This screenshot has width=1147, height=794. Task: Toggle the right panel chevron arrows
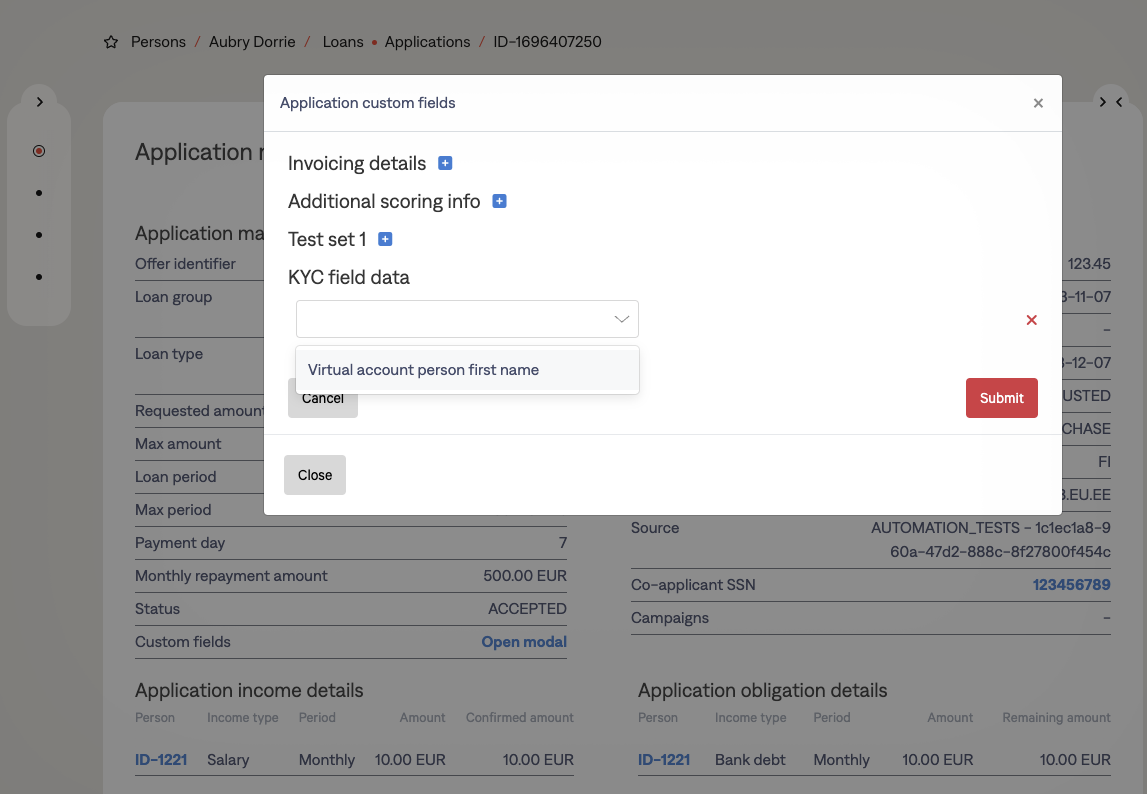[x=1110, y=101]
